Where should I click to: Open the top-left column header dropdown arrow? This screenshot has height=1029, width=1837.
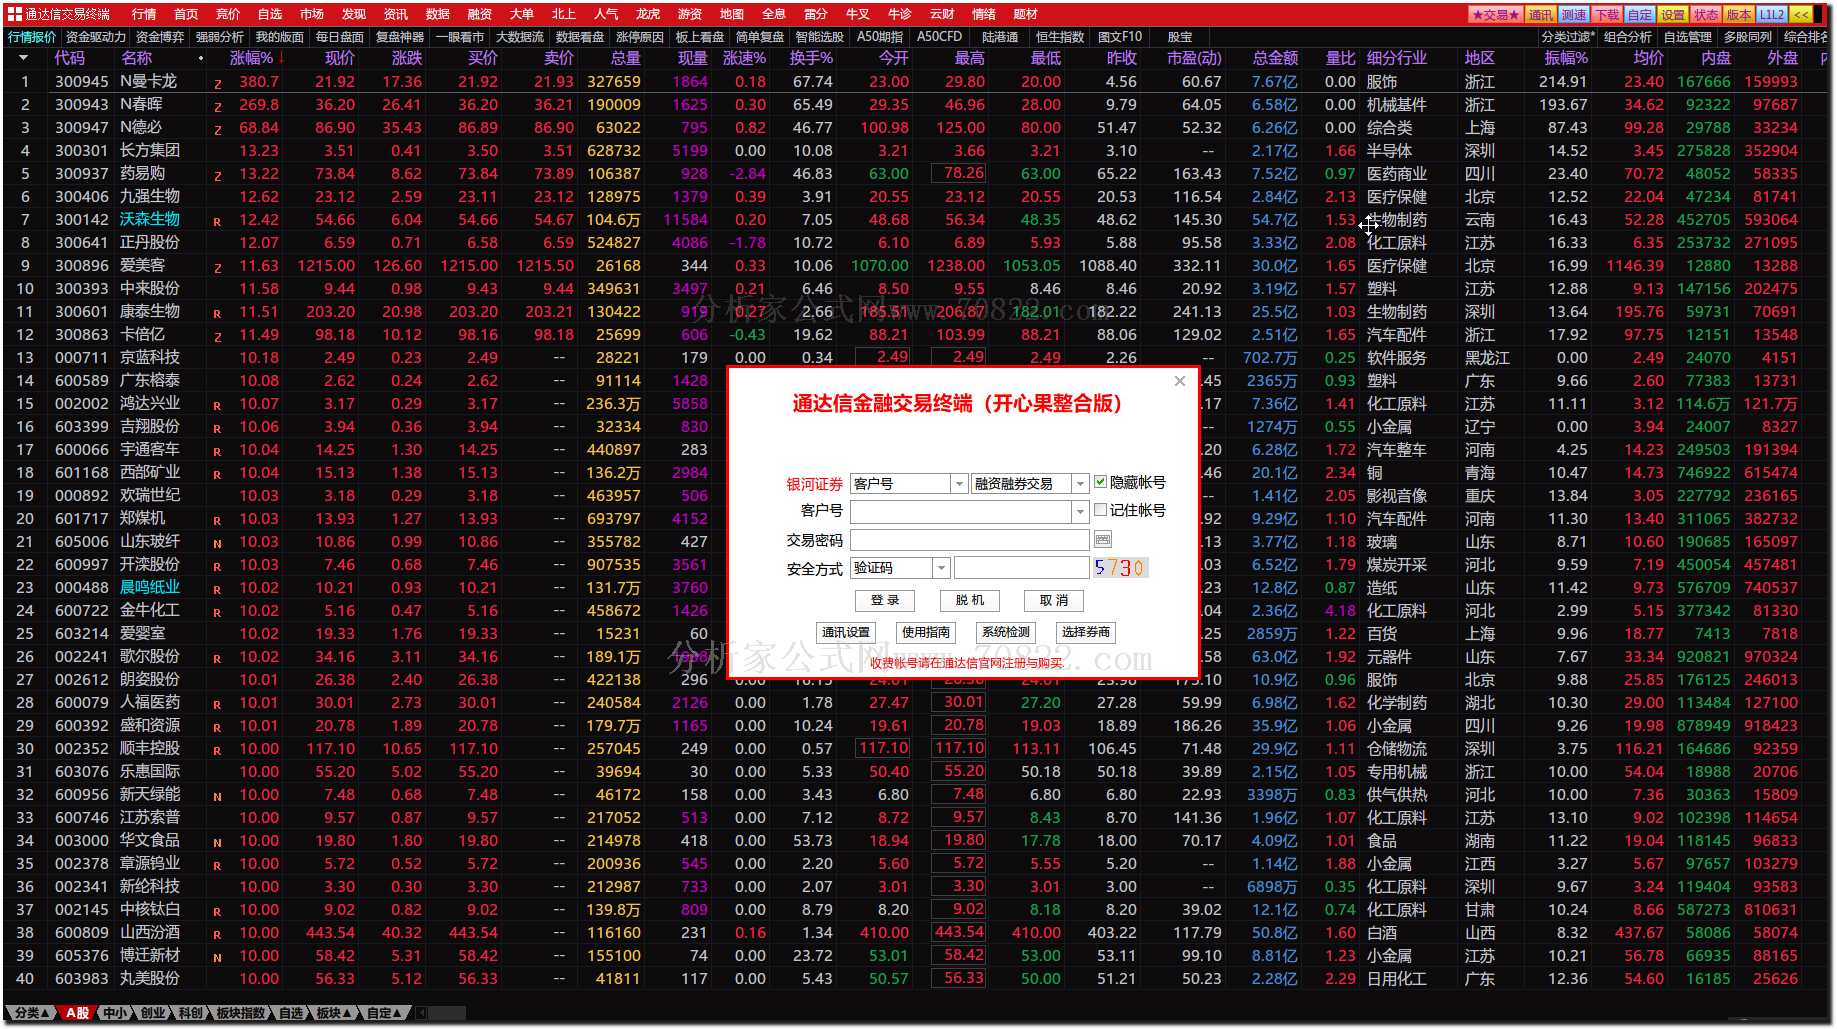tap(23, 58)
